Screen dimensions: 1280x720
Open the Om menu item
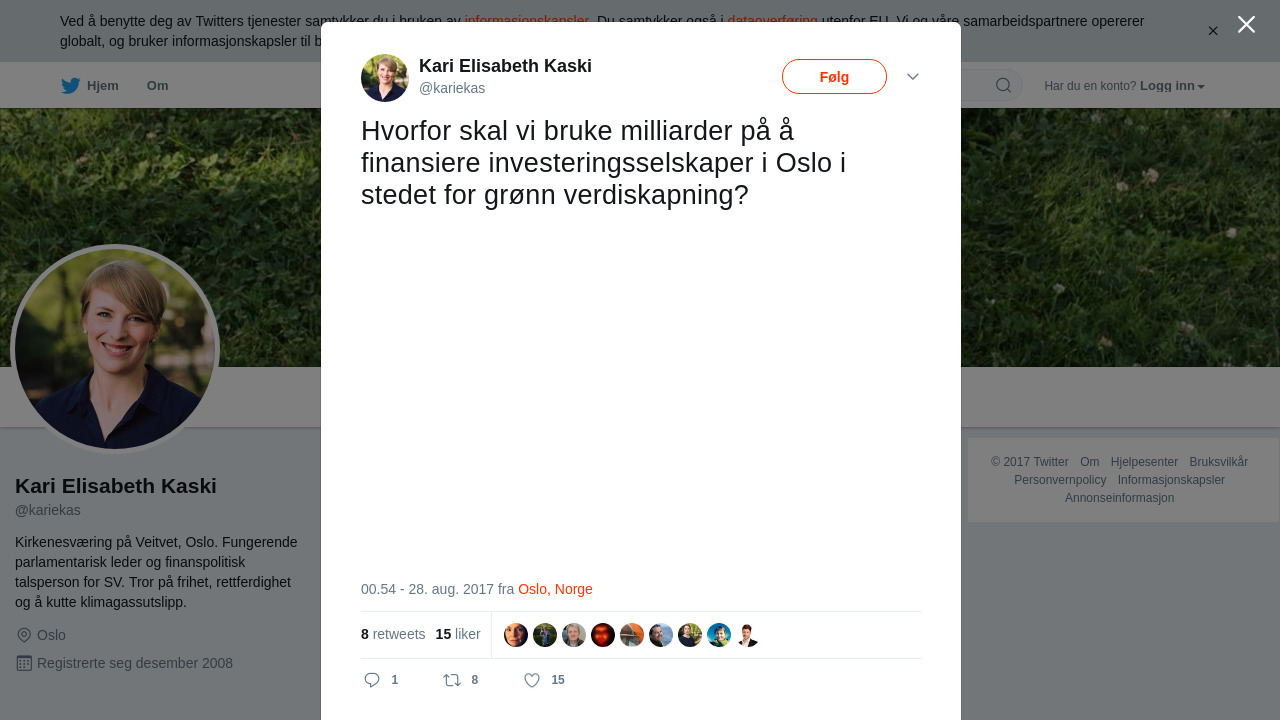(x=157, y=86)
